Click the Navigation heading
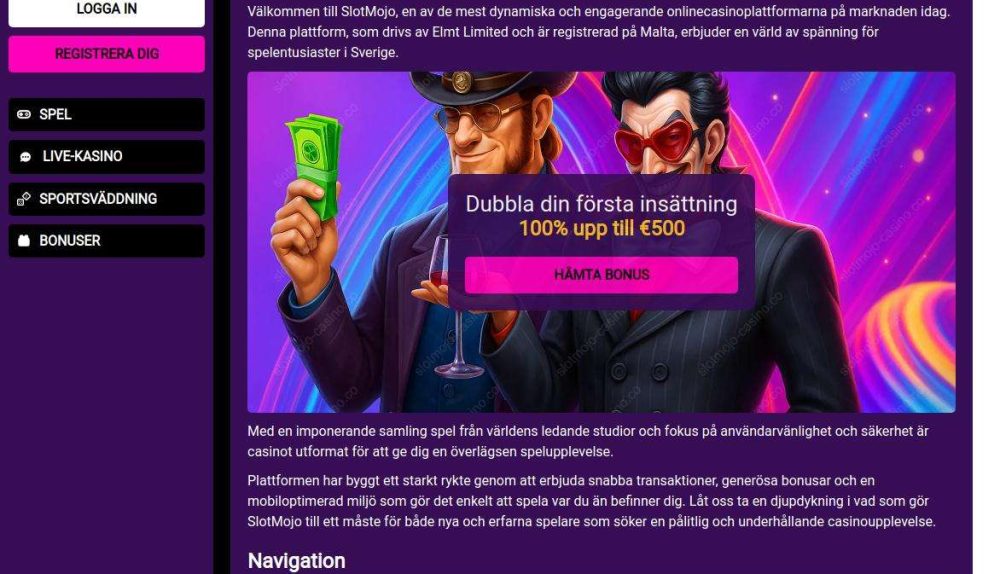The height and width of the screenshot is (574, 1000). pos(297,561)
